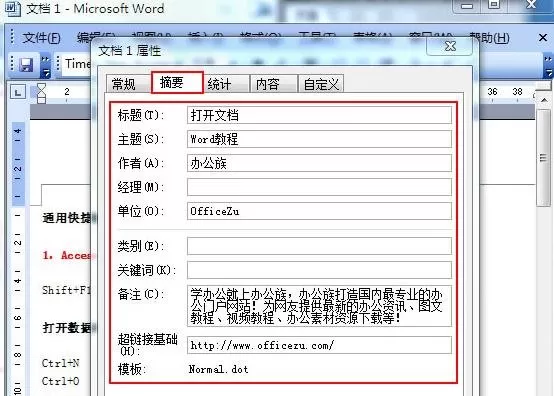The image size is (554, 396).
Task: Click the 作者(A) field with 办公族
Action: [x=319, y=163]
